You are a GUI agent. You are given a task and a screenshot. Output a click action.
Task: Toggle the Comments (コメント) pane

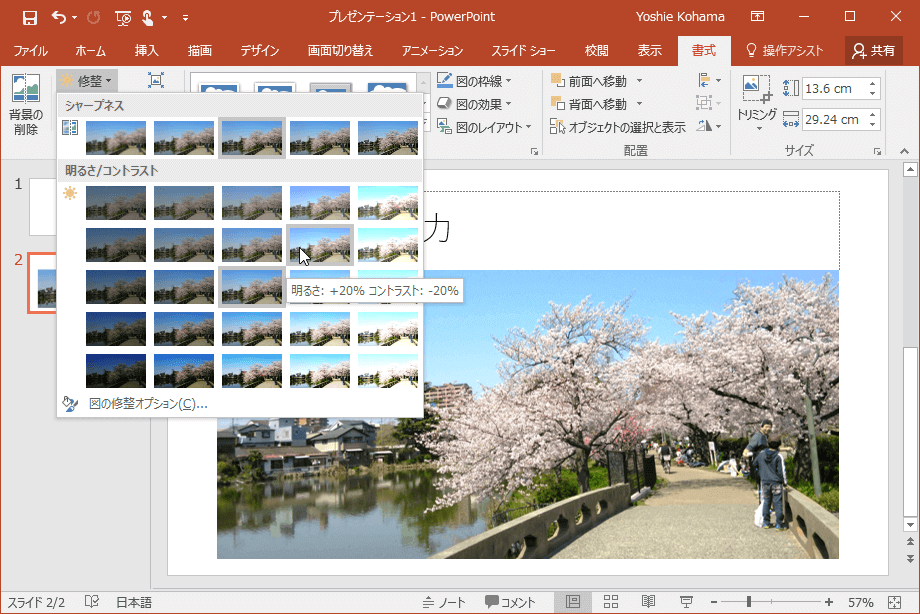511,602
